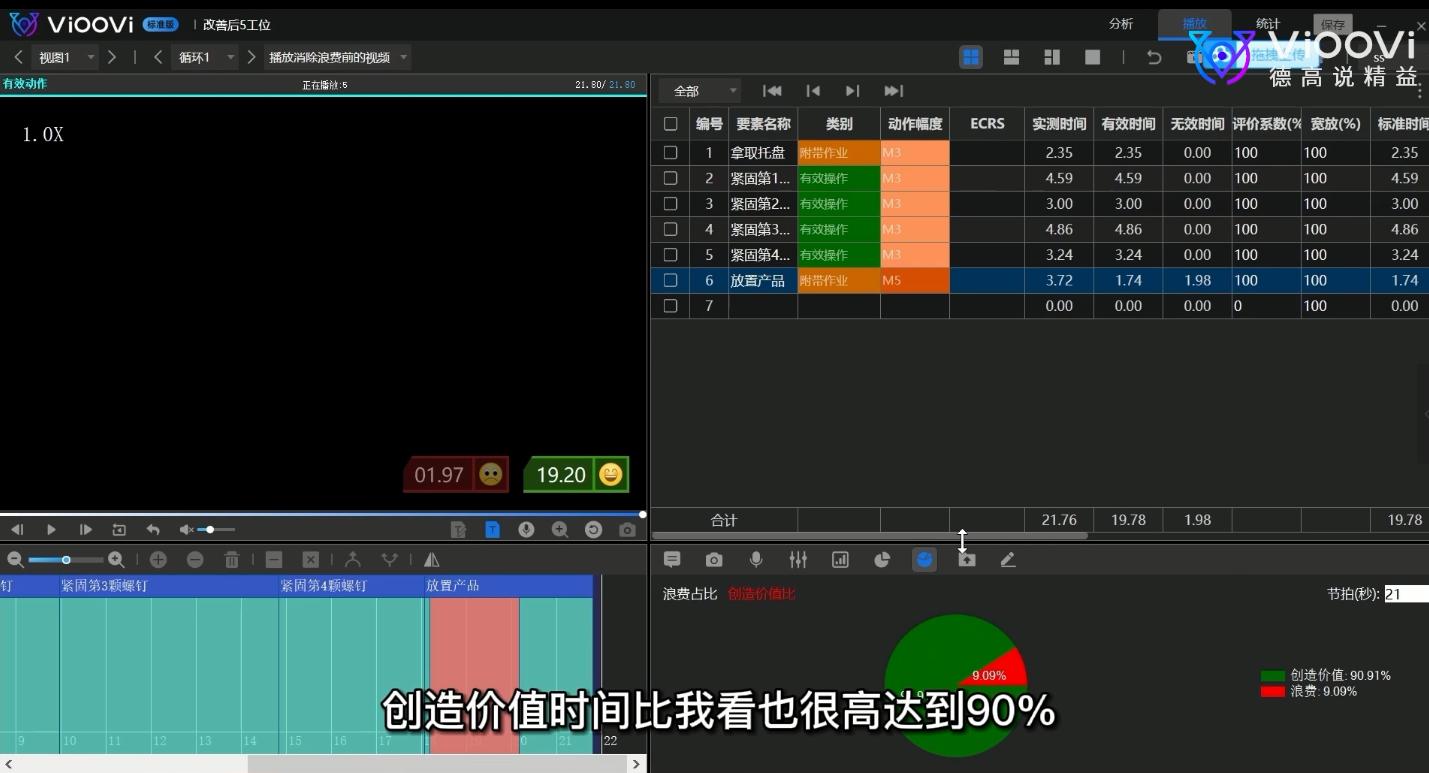Switch to the 统计 tab
The width and height of the screenshot is (1429, 773).
click(x=1266, y=23)
